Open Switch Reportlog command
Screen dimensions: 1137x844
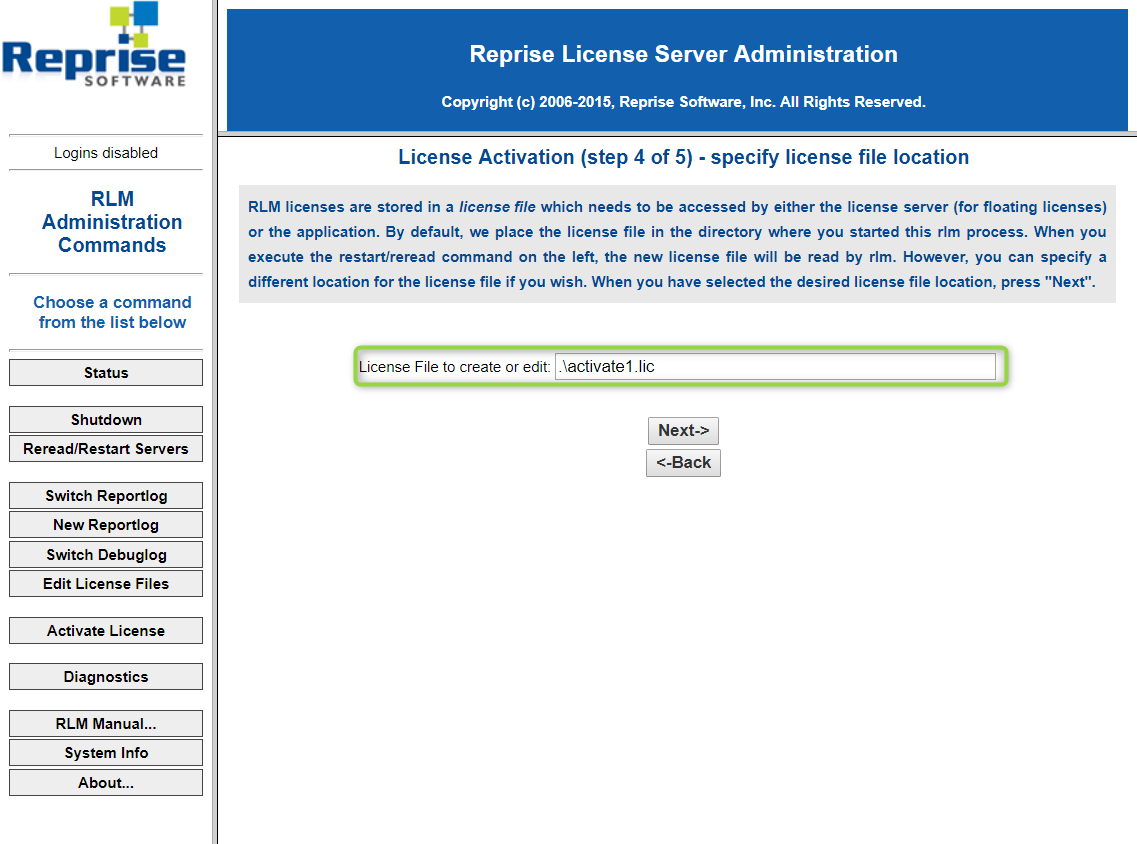[x=106, y=496]
